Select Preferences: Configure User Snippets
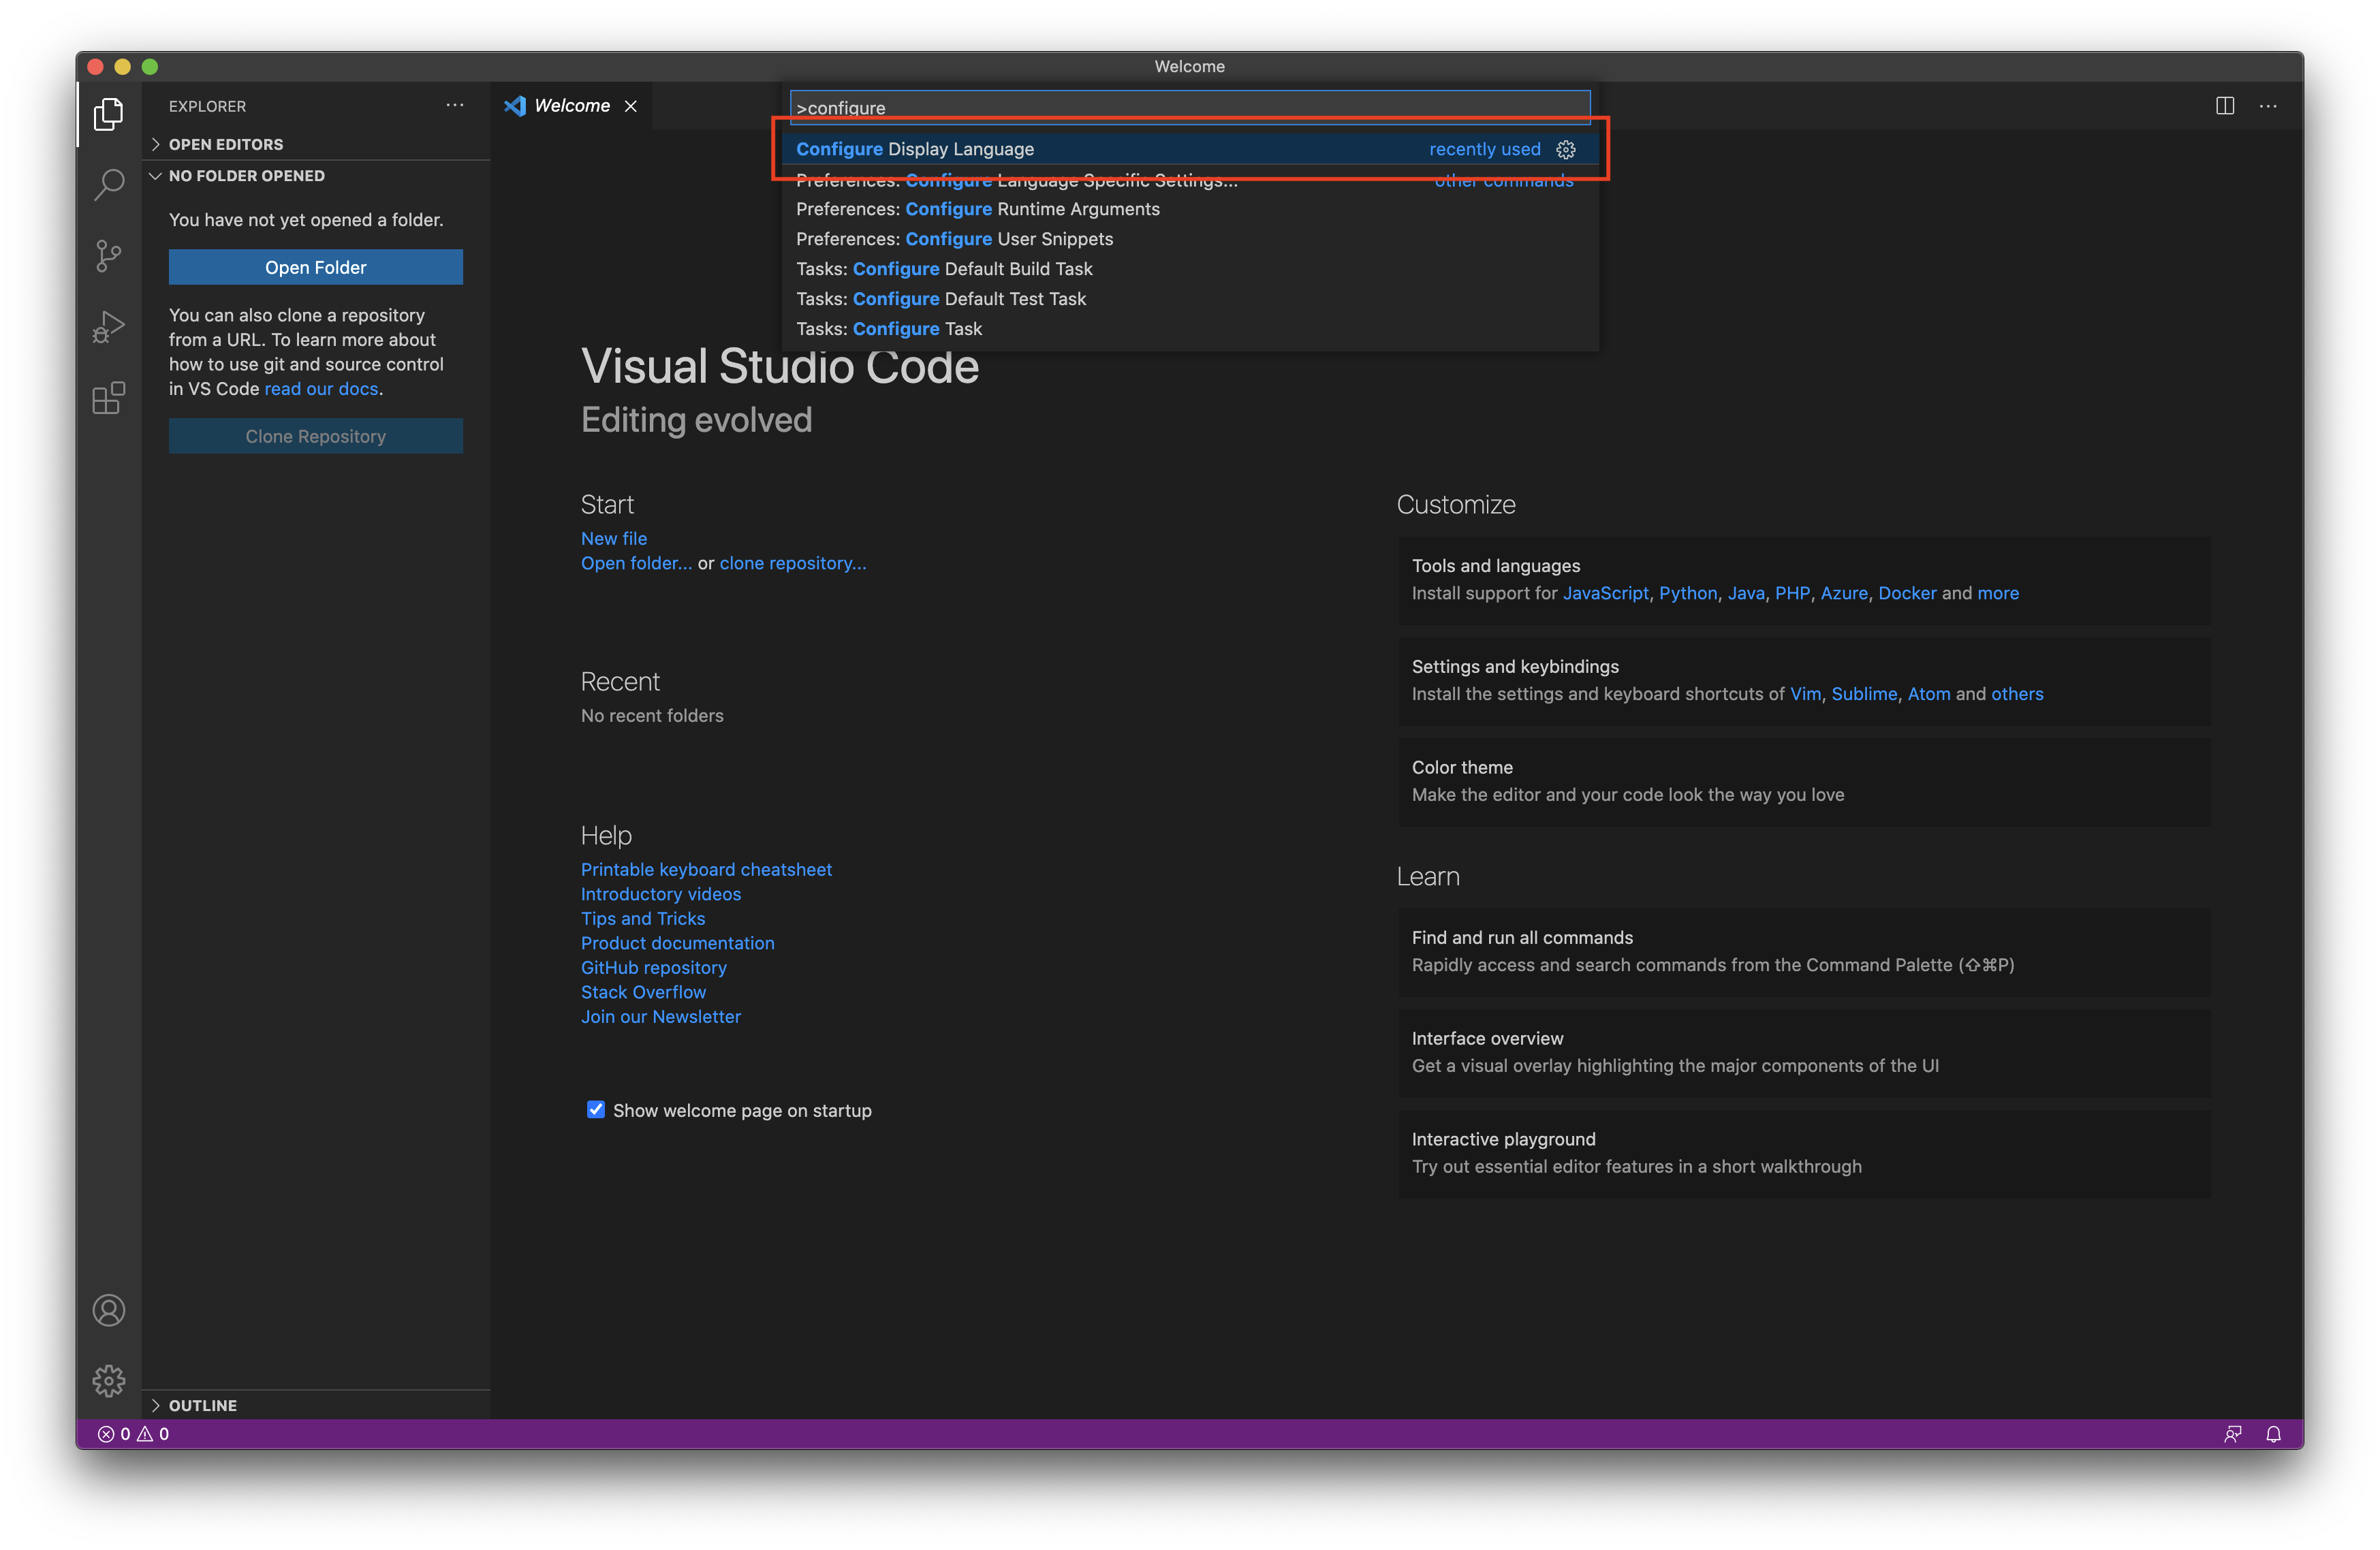This screenshot has width=2380, height=1550. coord(1190,239)
